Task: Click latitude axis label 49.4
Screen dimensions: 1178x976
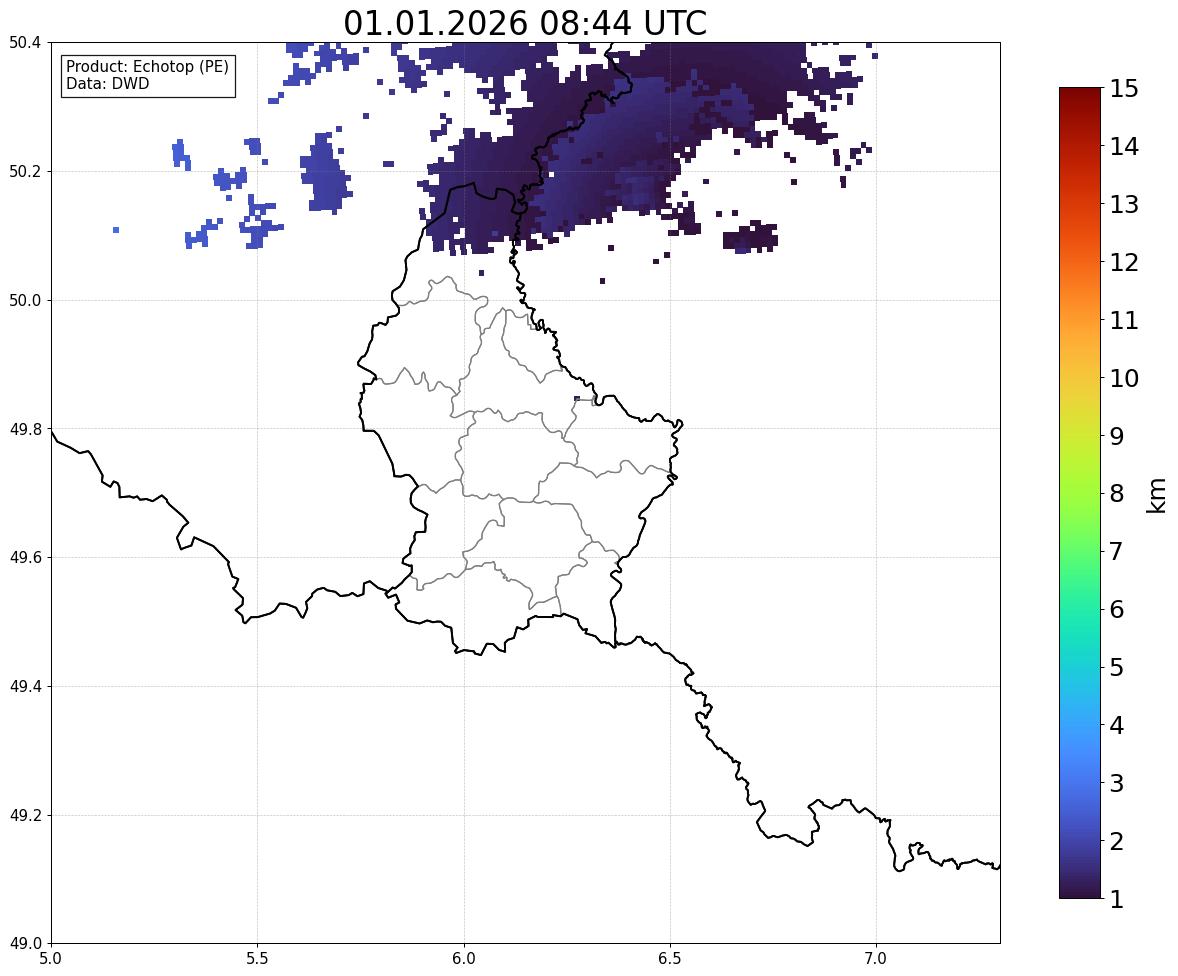Action: point(25,686)
